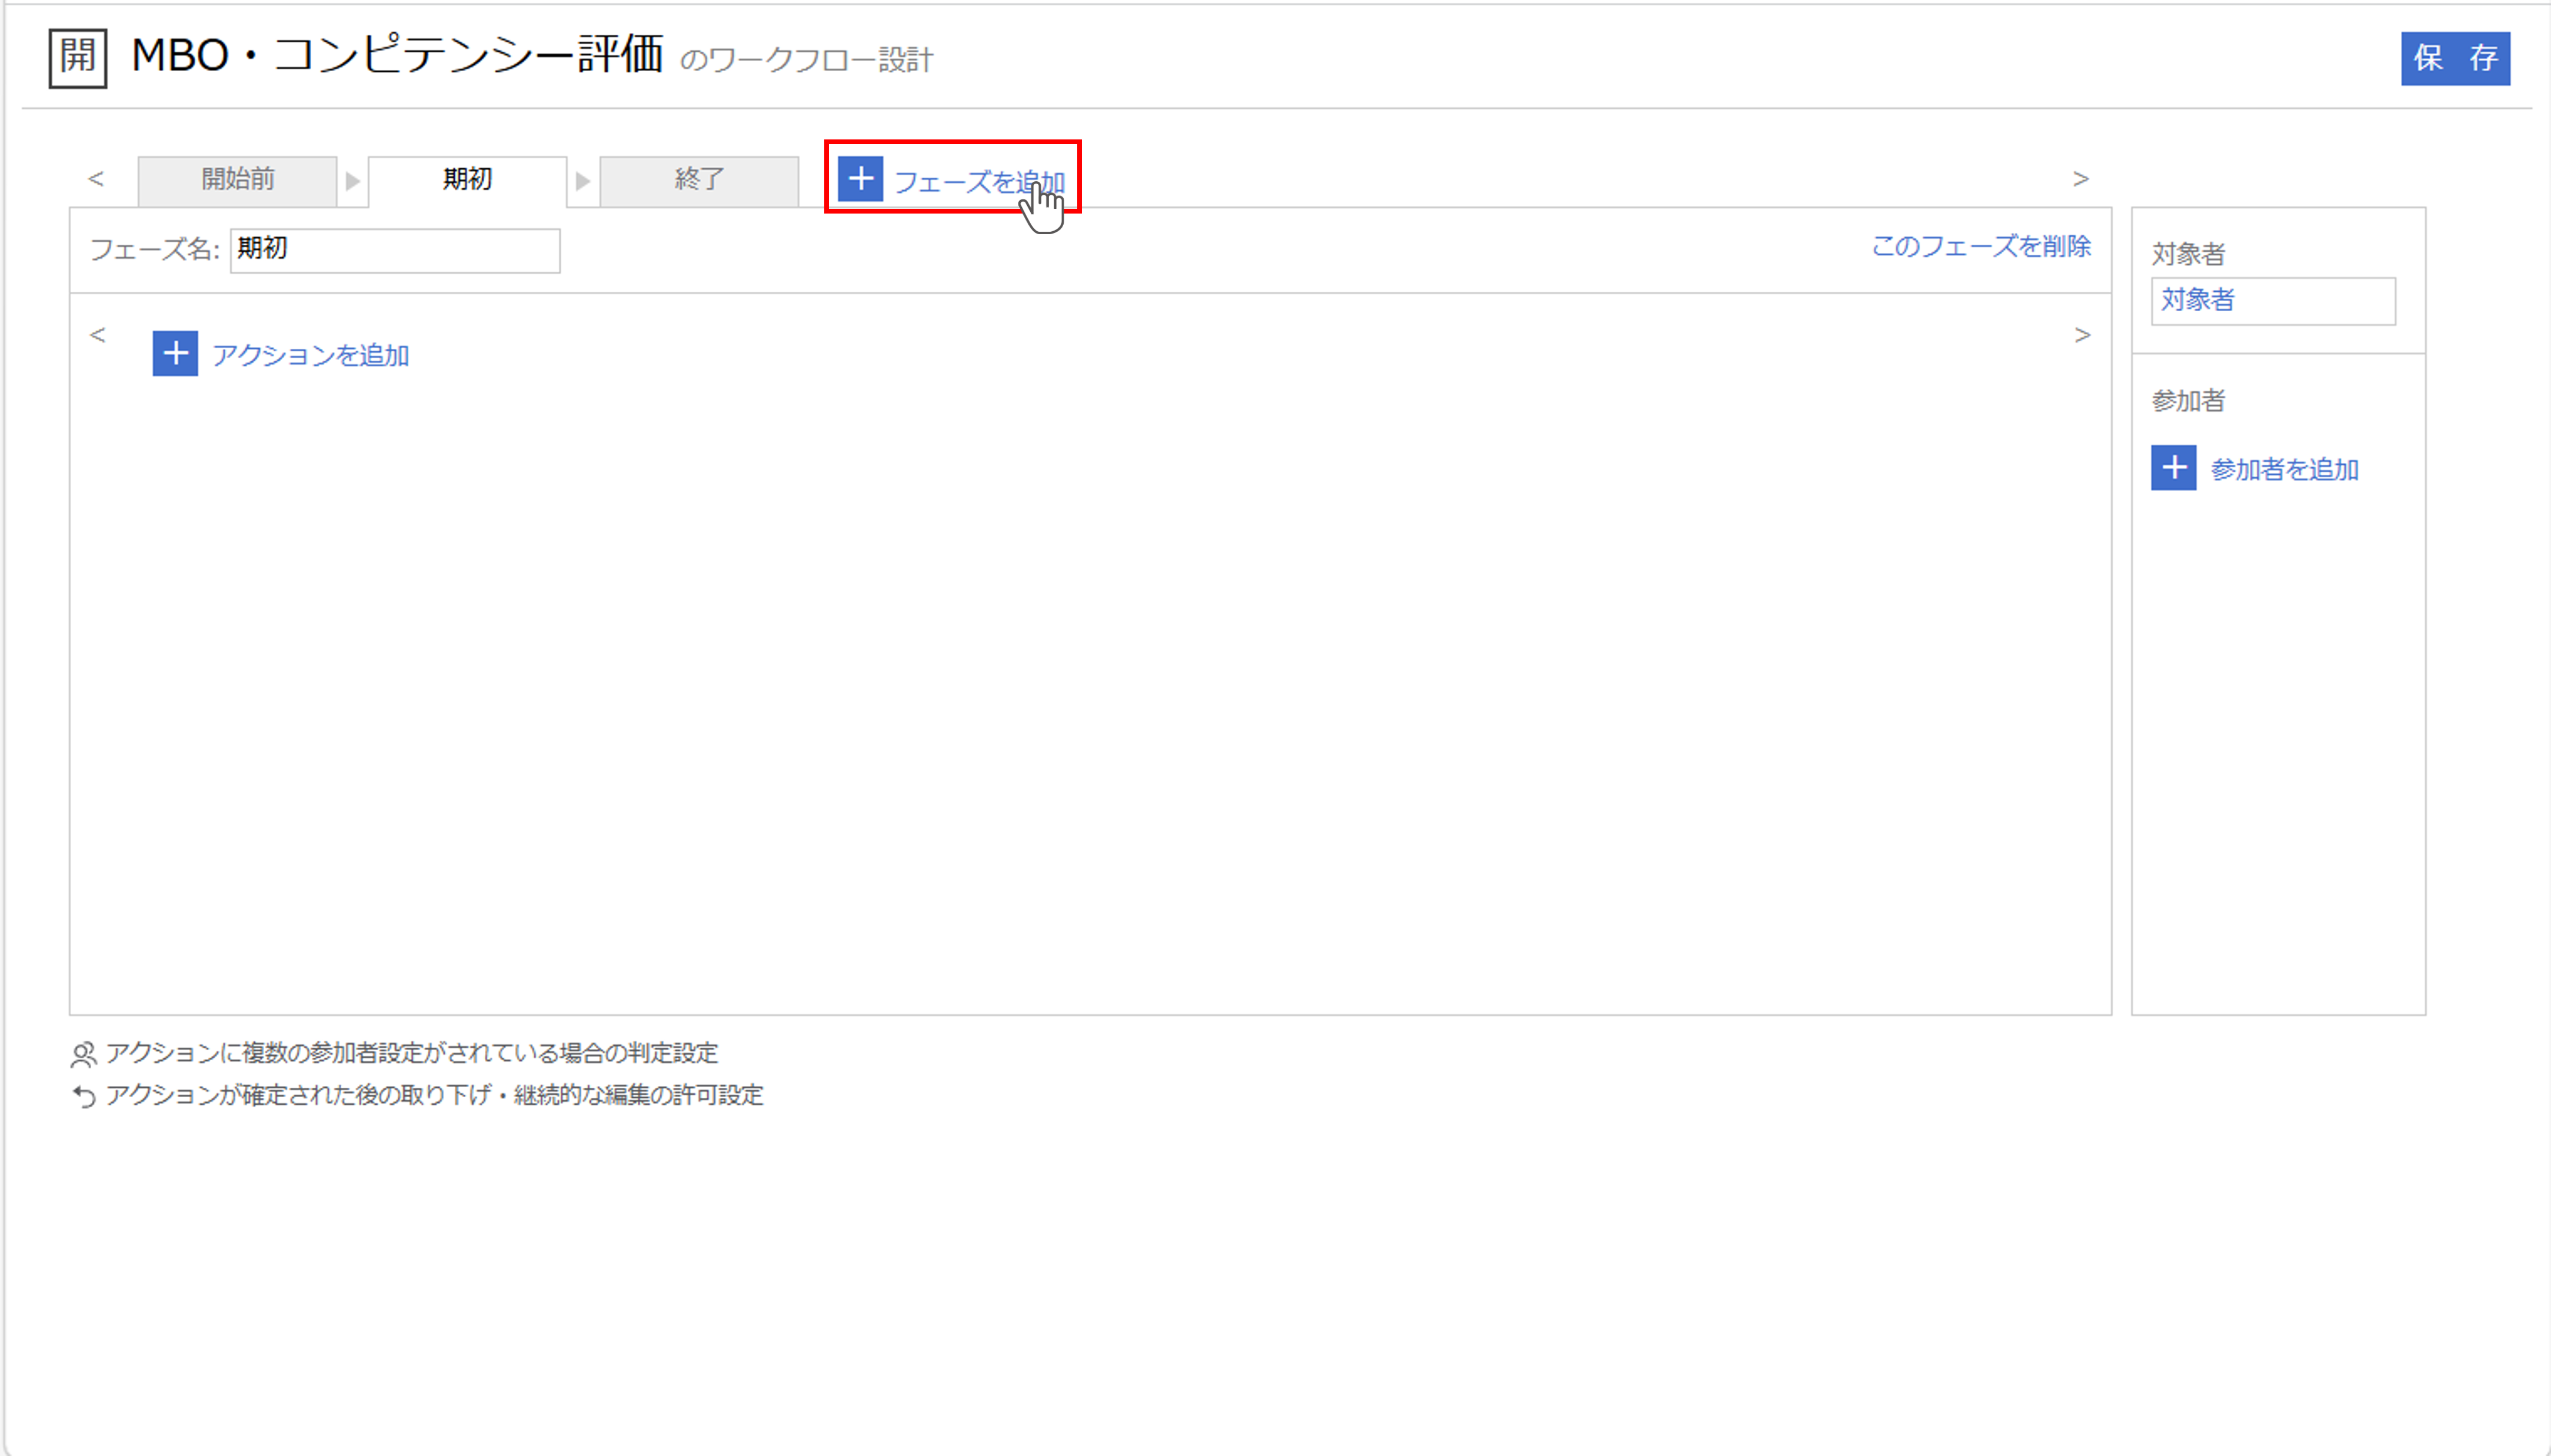Click このフェーズを削除 link
This screenshot has height=1456, width=2551.
(1981, 246)
